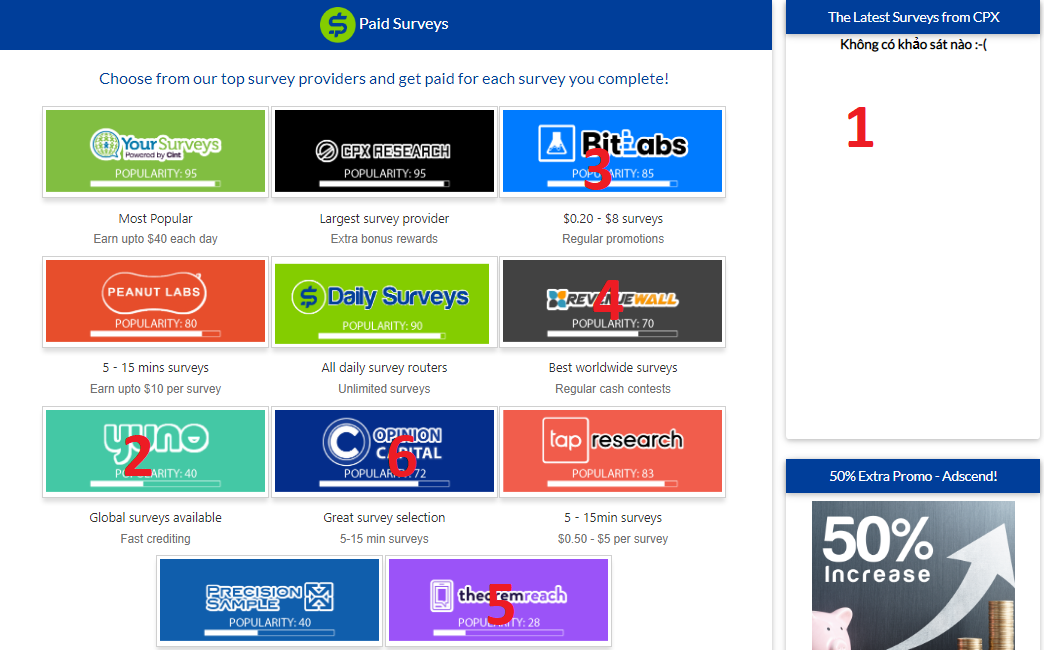Click '$0.50 - $5 per survey' text
Viewport: 1044px width, 650px height.
(613, 538)
